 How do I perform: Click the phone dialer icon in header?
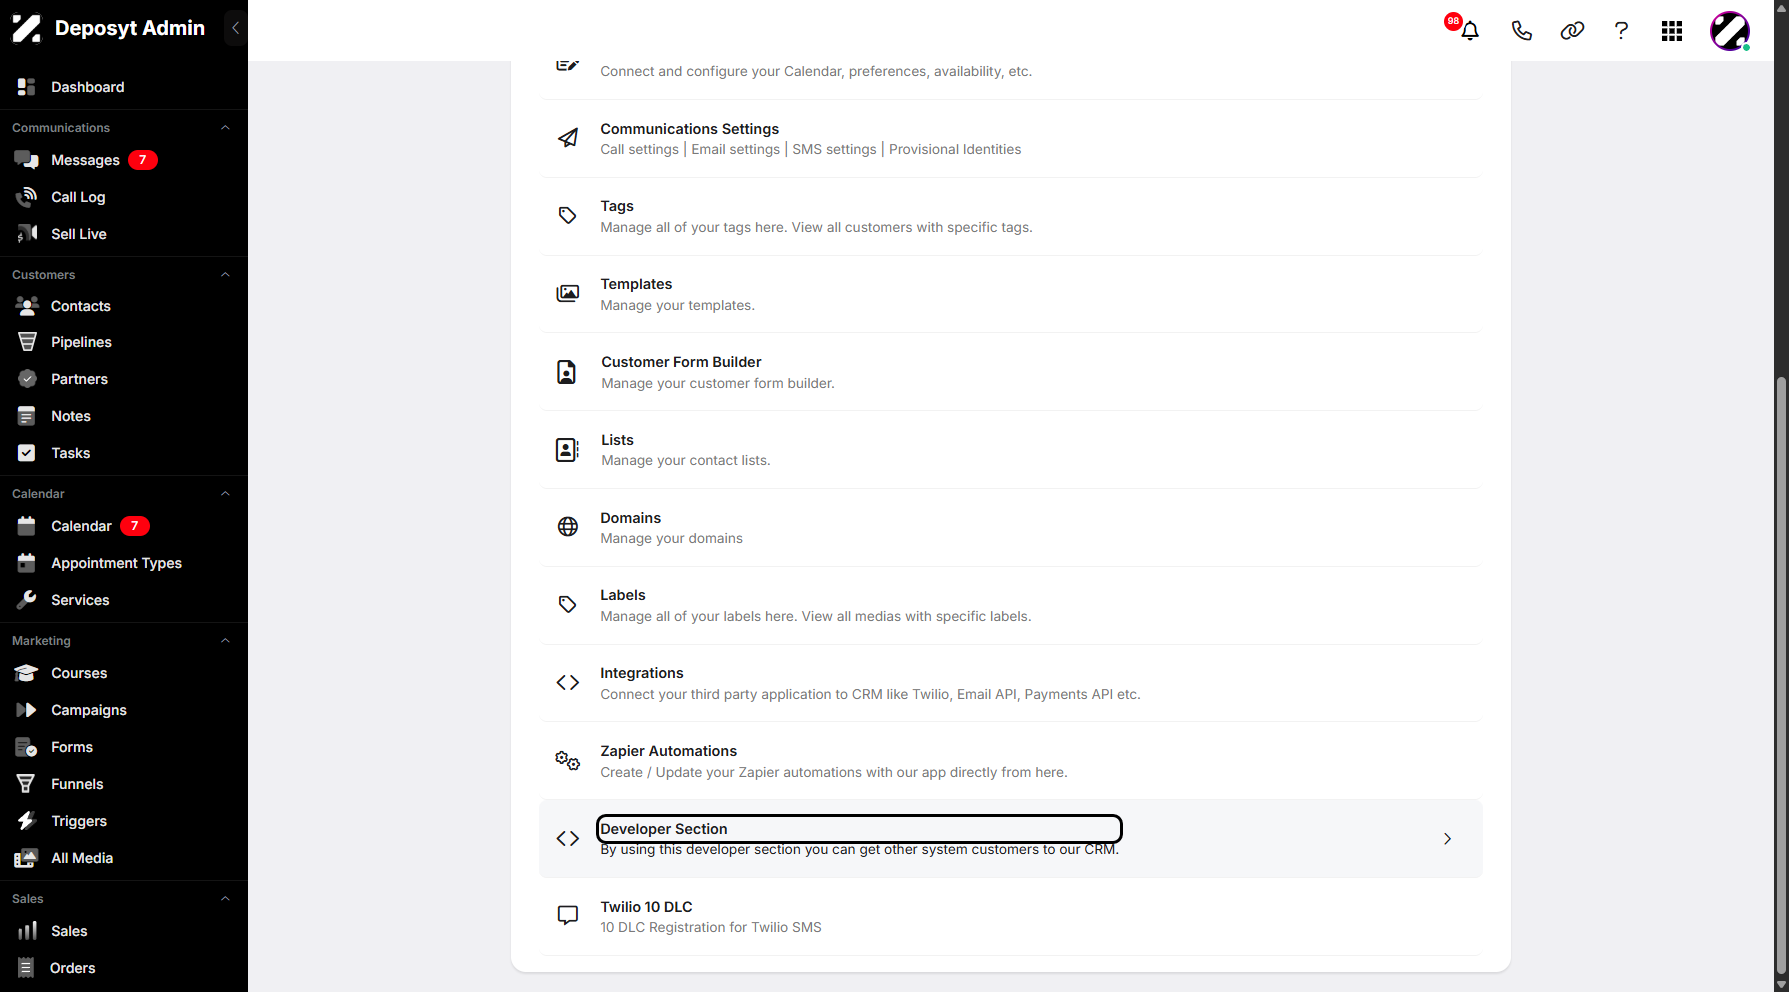coord(1521,31)
